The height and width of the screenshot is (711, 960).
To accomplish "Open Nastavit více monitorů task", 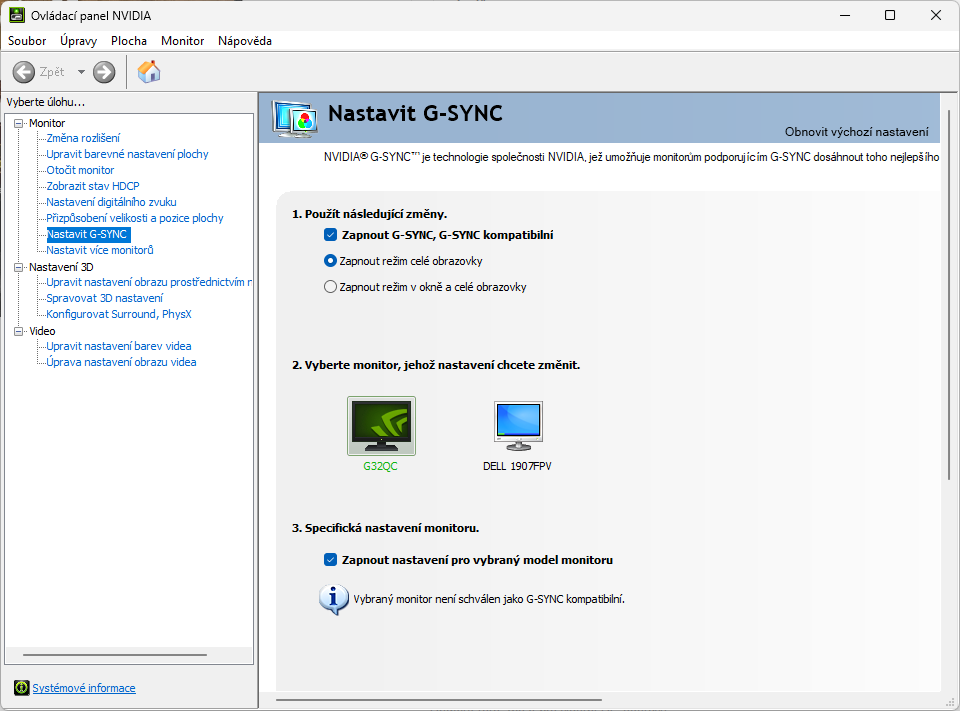I will point(100,250).
